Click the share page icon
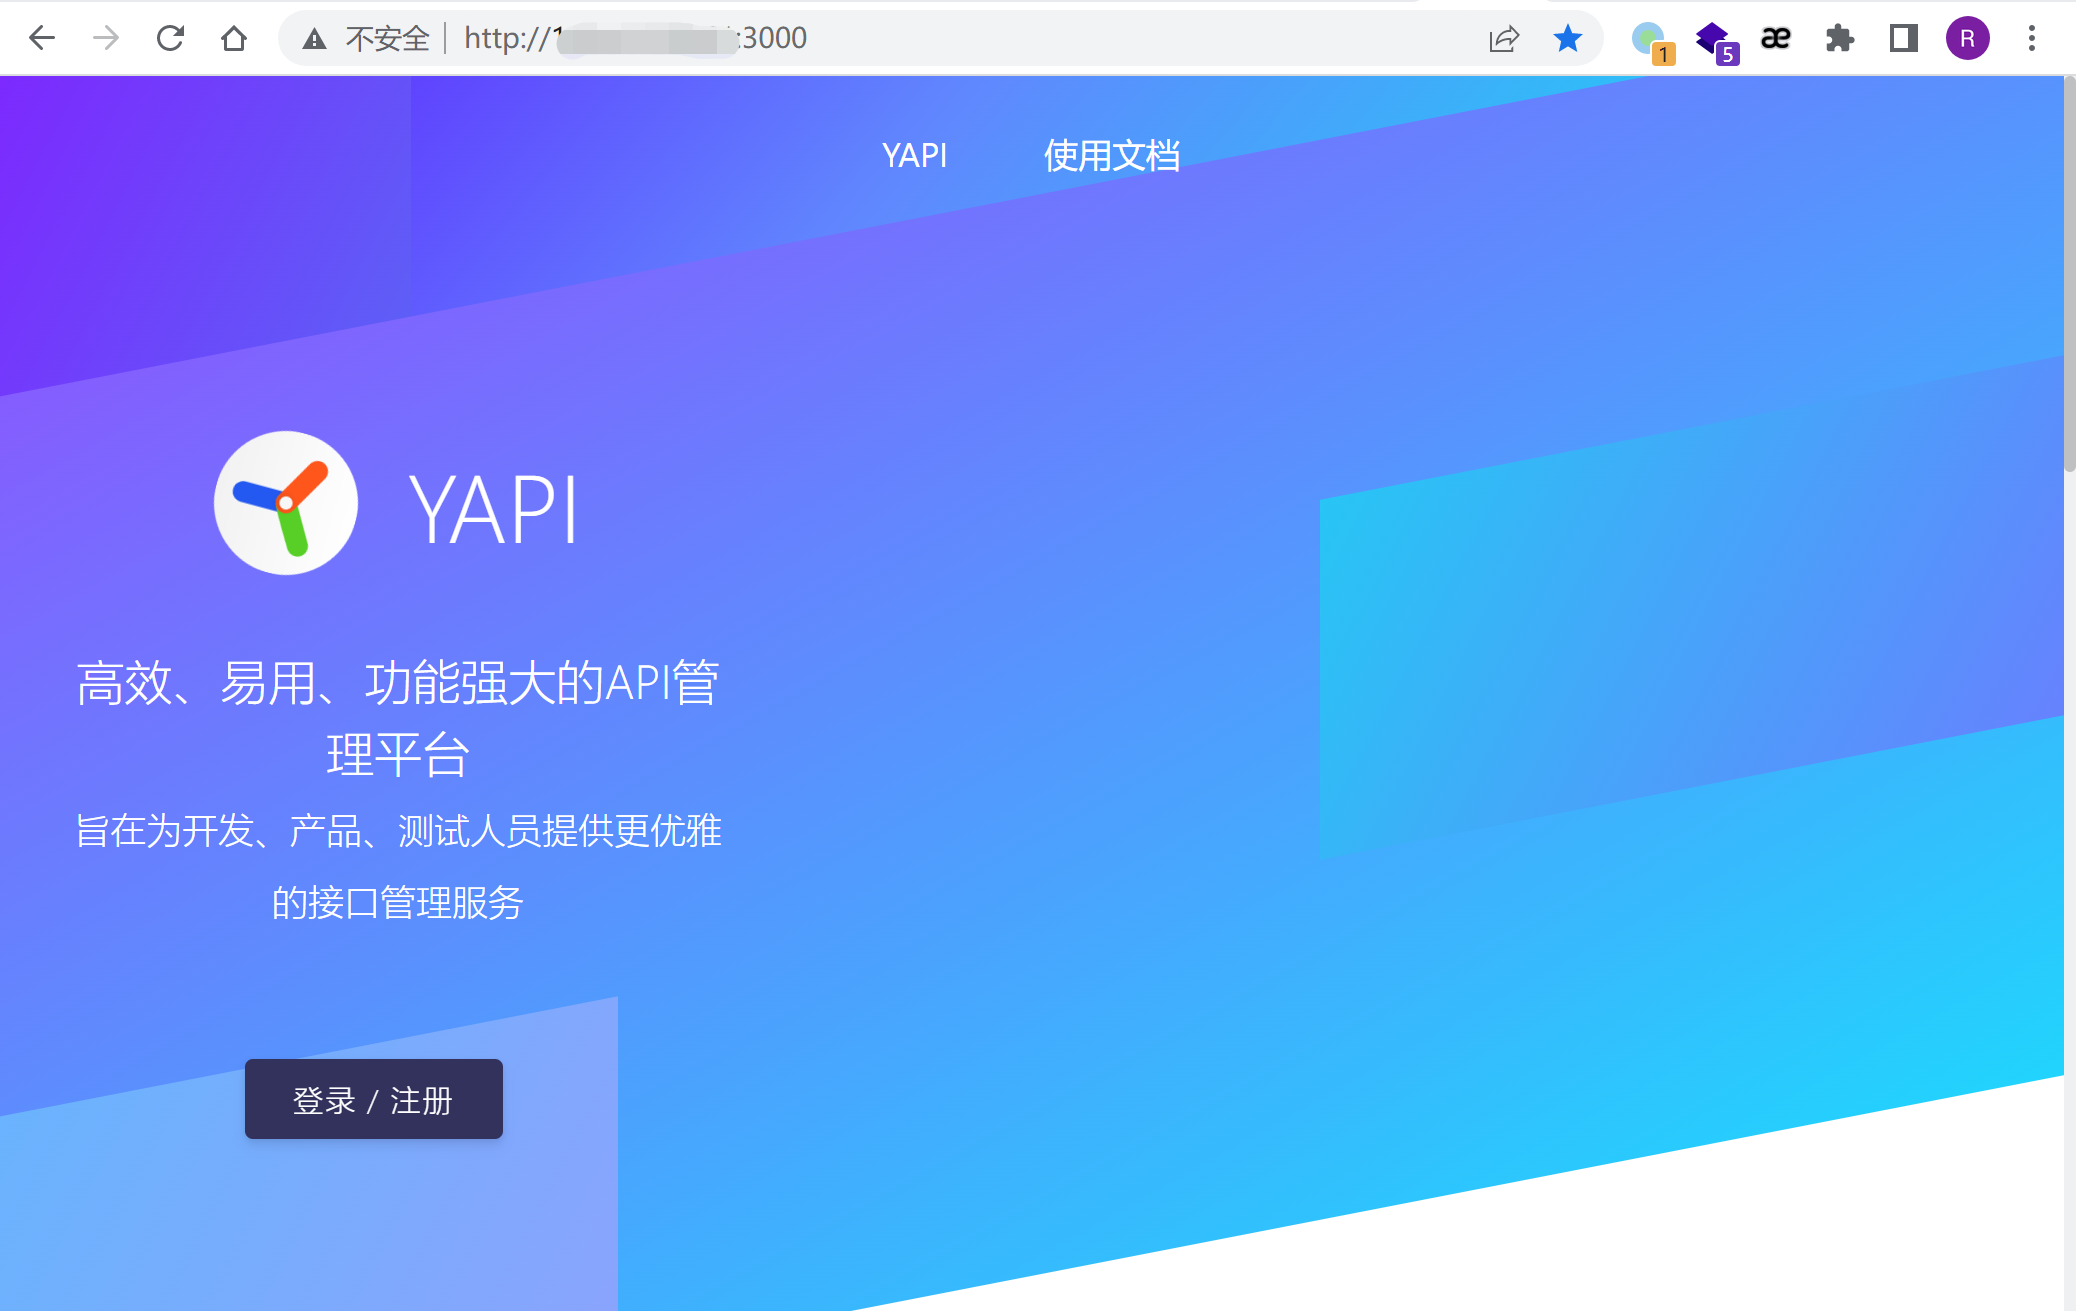 [x=1504, y=39]
